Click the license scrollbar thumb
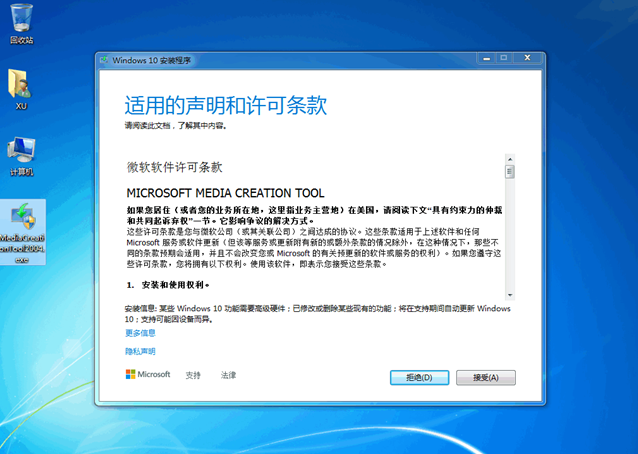 click(510, 172)
